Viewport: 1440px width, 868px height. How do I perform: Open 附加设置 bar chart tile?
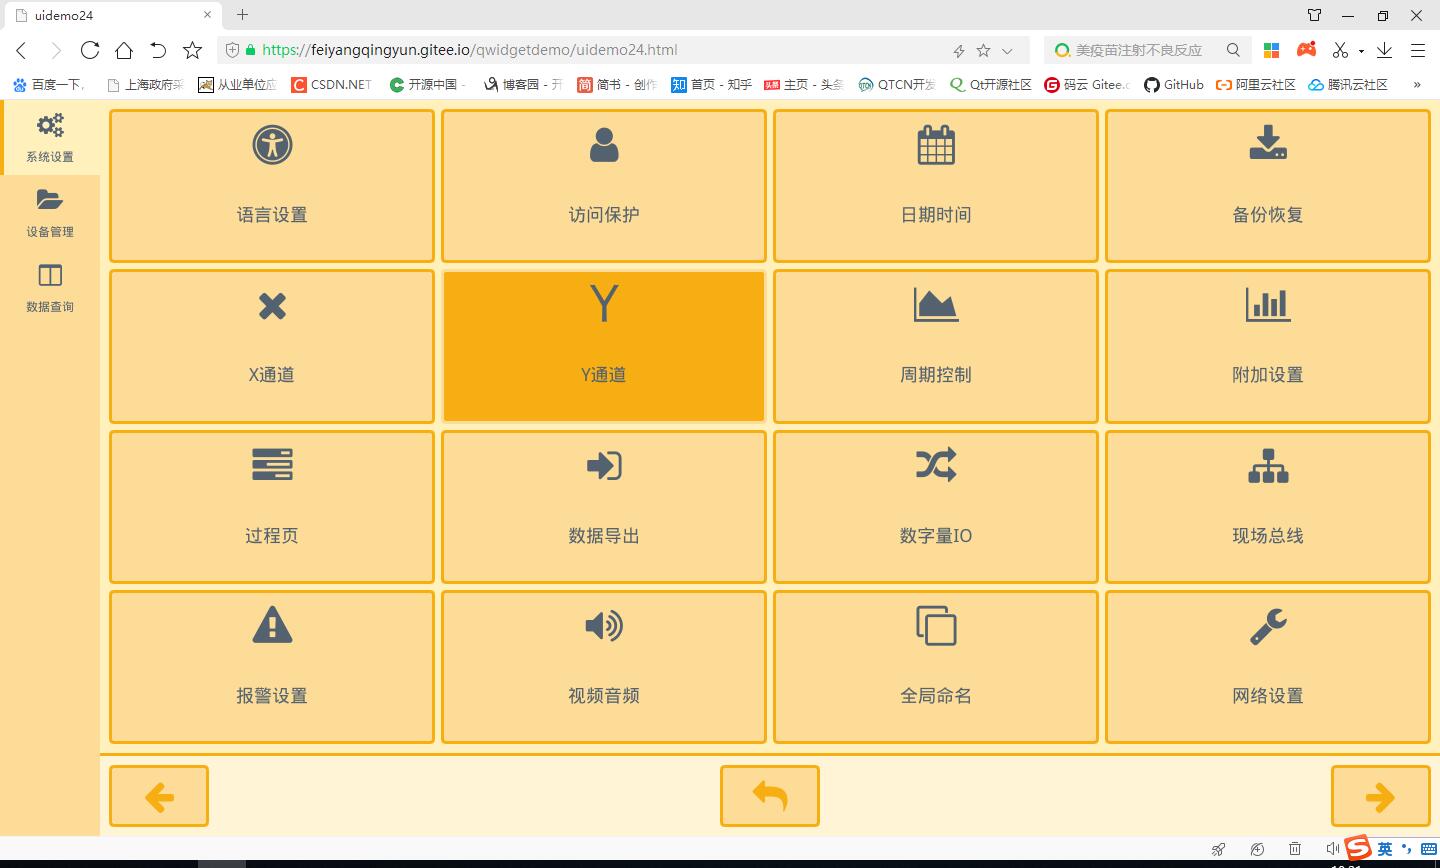tap(1267, 346)
